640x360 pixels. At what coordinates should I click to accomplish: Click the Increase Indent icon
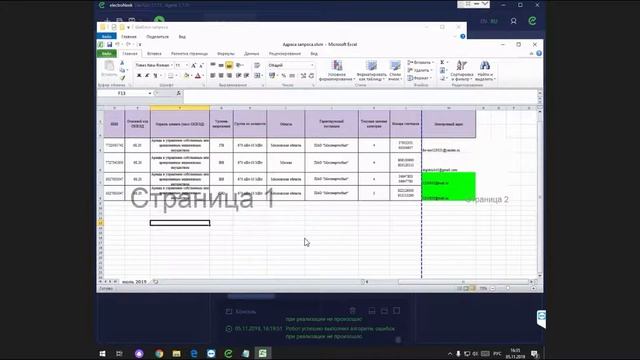247,76
